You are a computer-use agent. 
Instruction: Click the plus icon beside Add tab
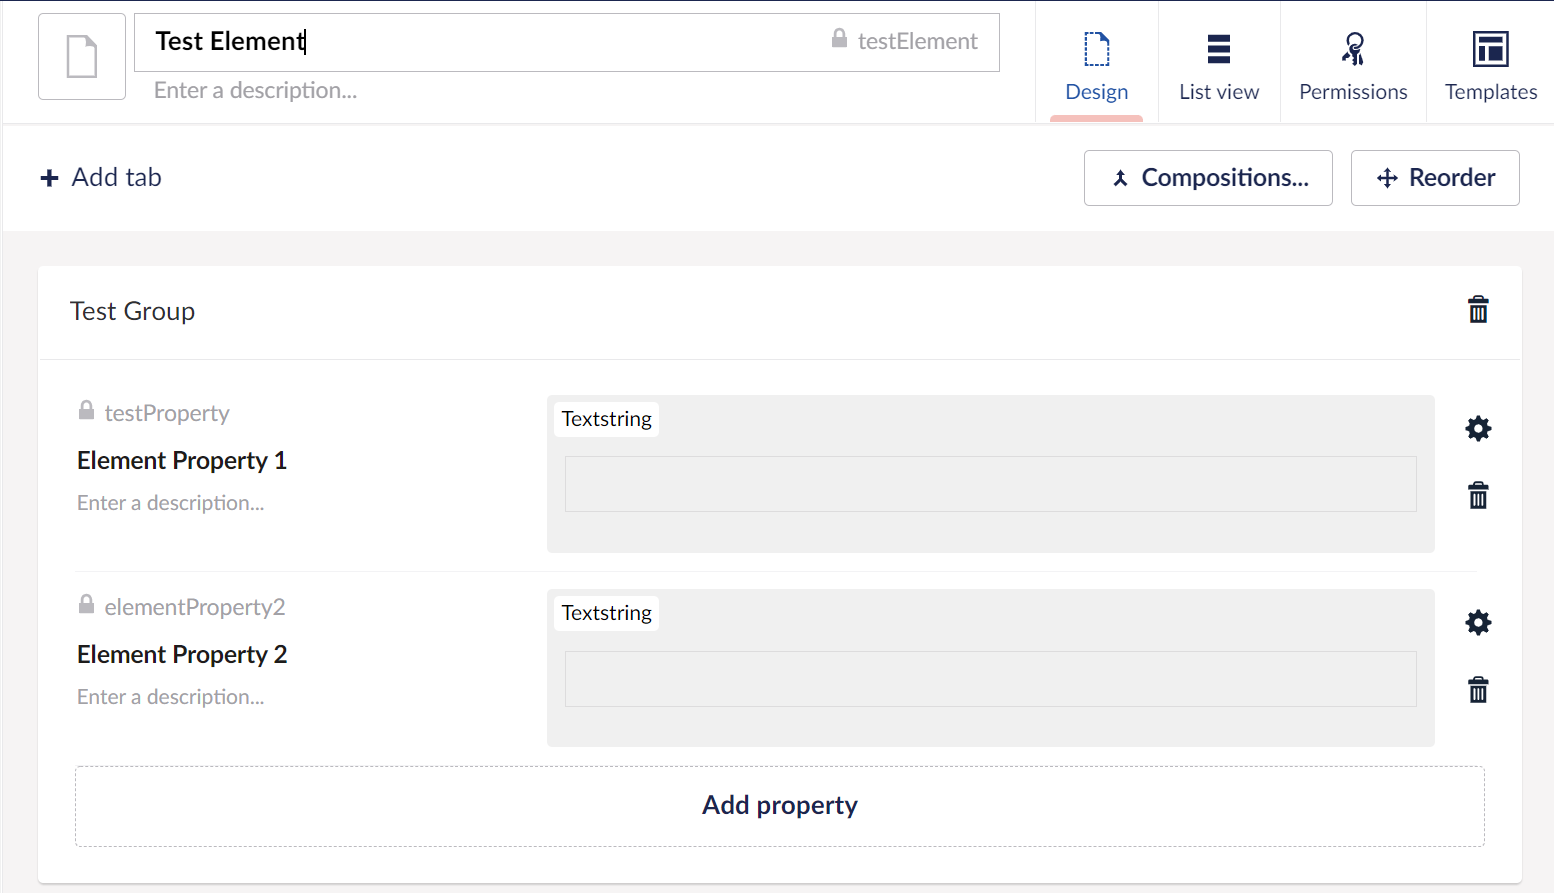[50, 177]
